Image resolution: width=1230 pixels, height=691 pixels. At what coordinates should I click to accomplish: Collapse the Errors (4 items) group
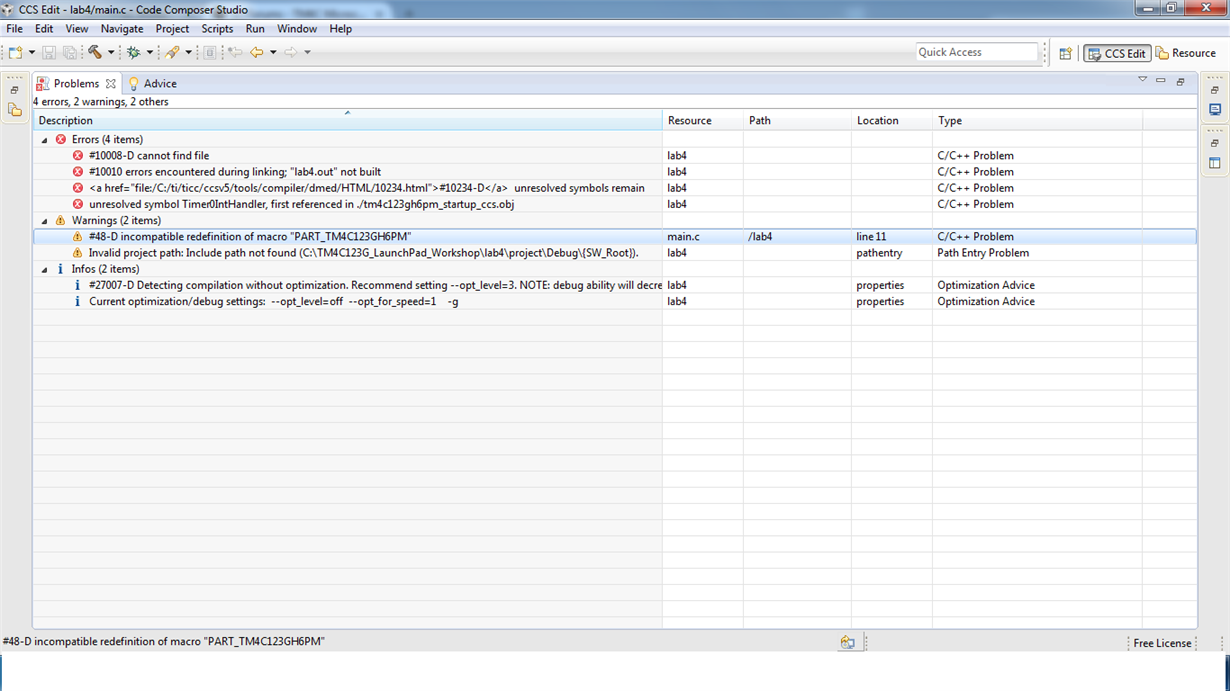(44, 140)
